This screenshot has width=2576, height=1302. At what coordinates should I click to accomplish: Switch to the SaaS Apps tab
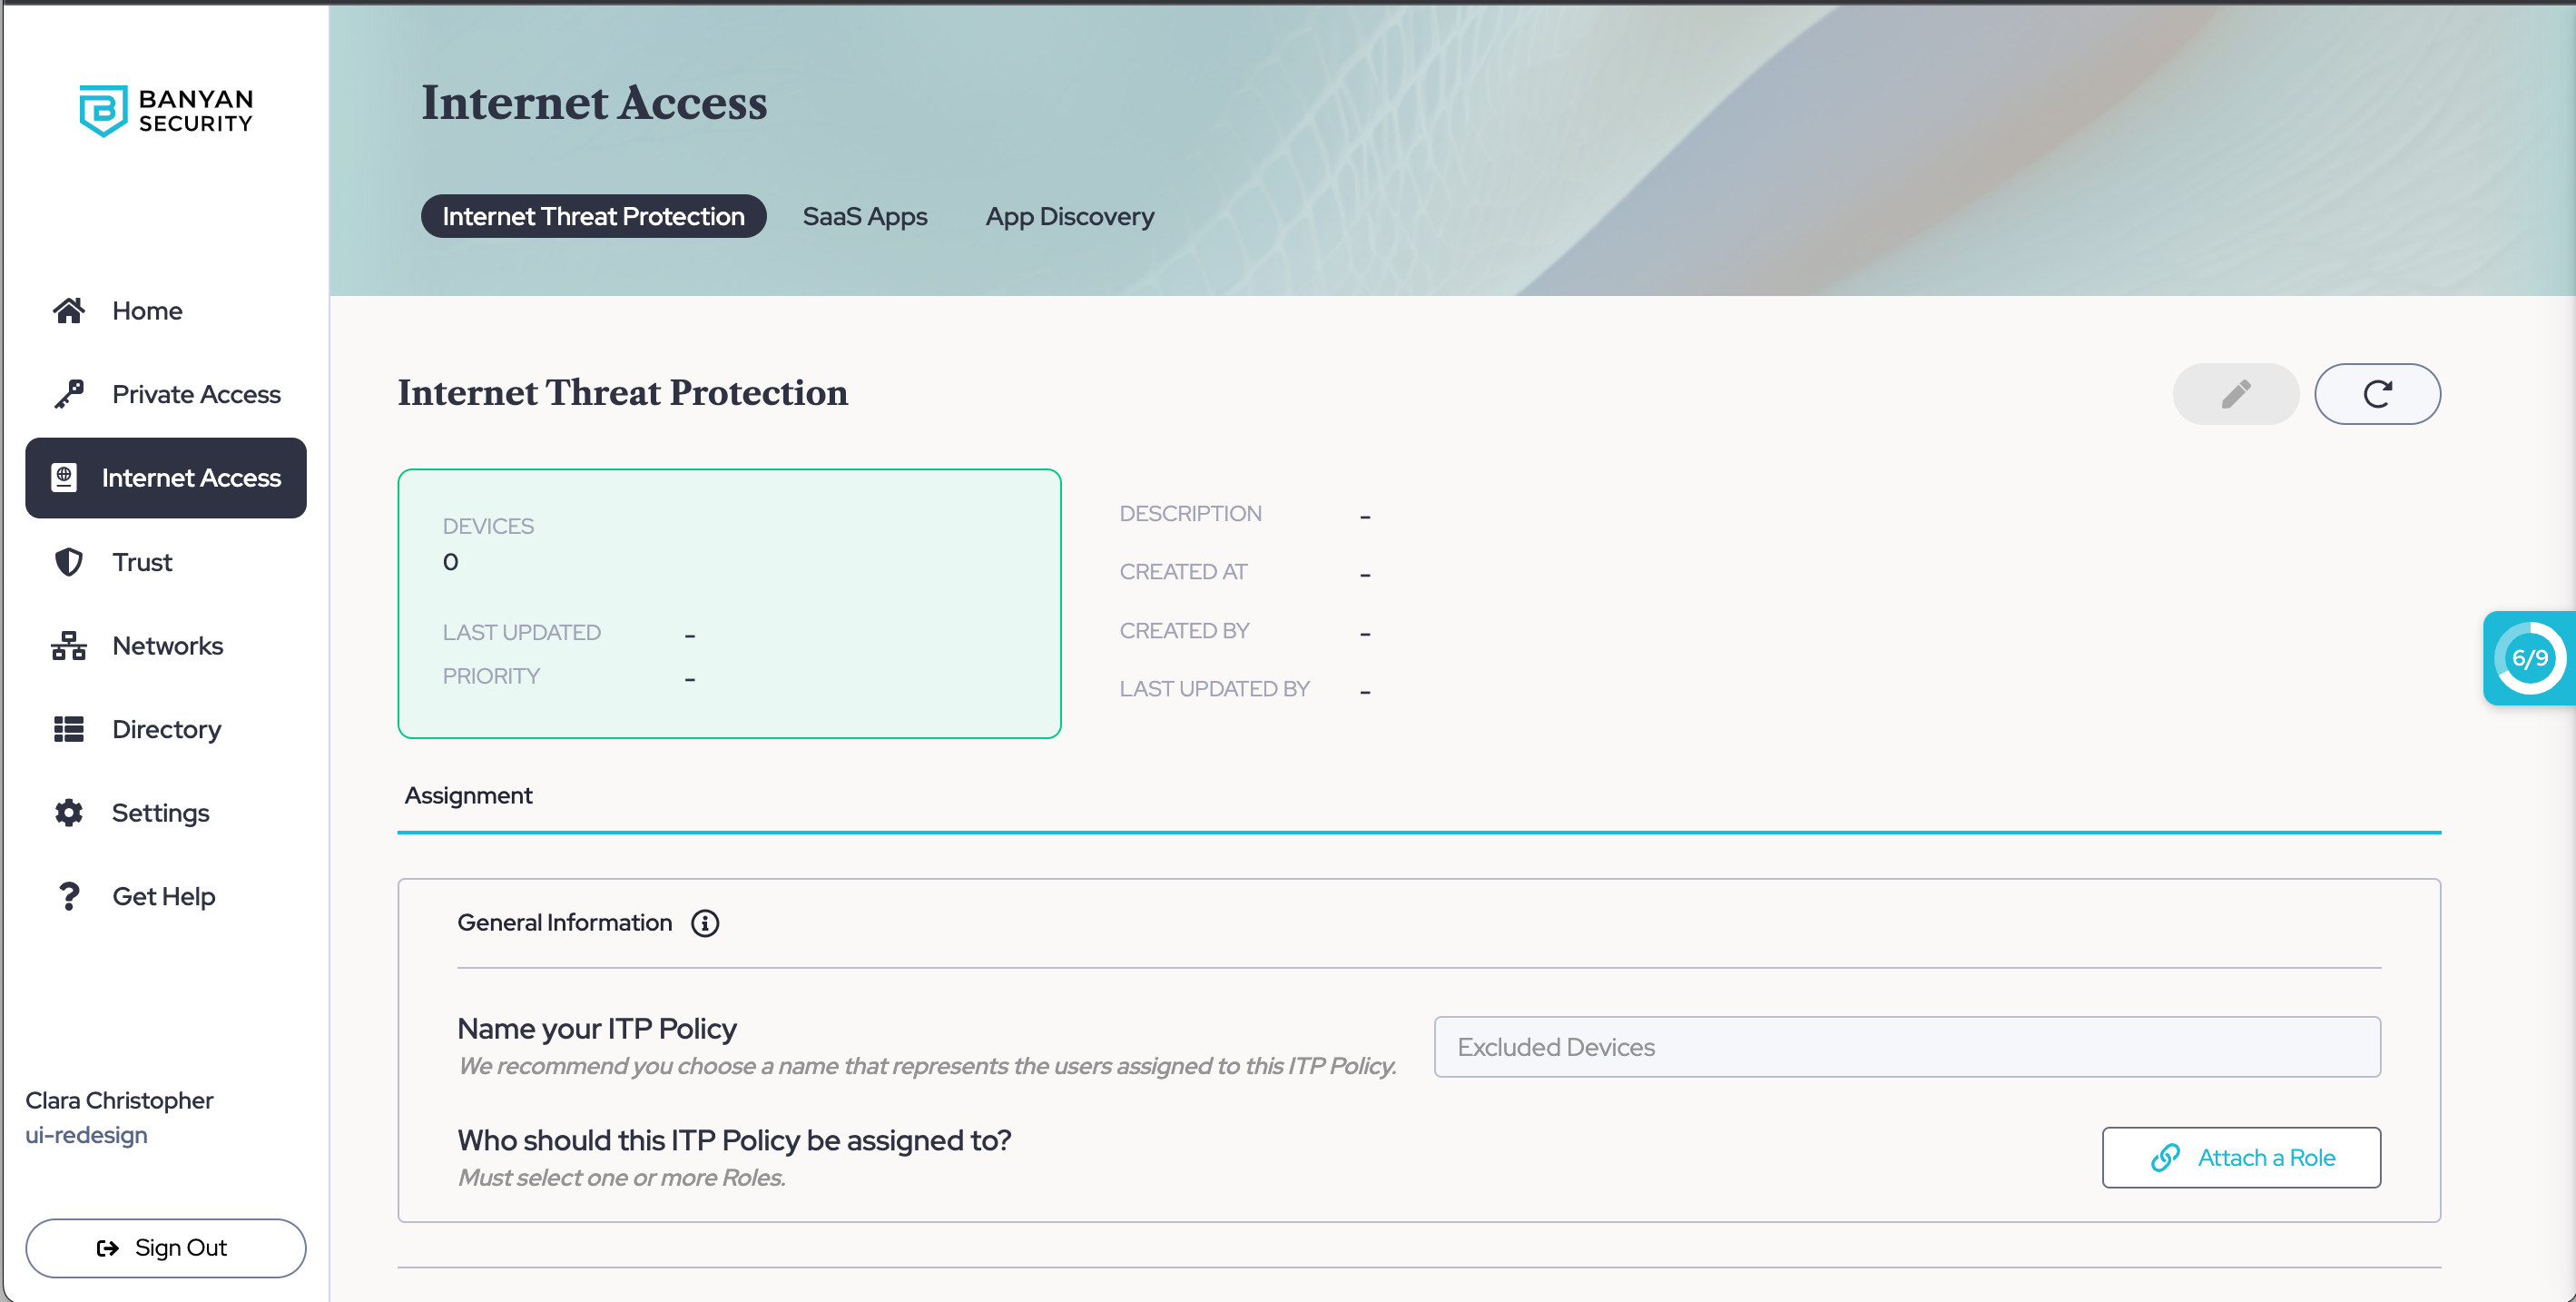point(864,217)
